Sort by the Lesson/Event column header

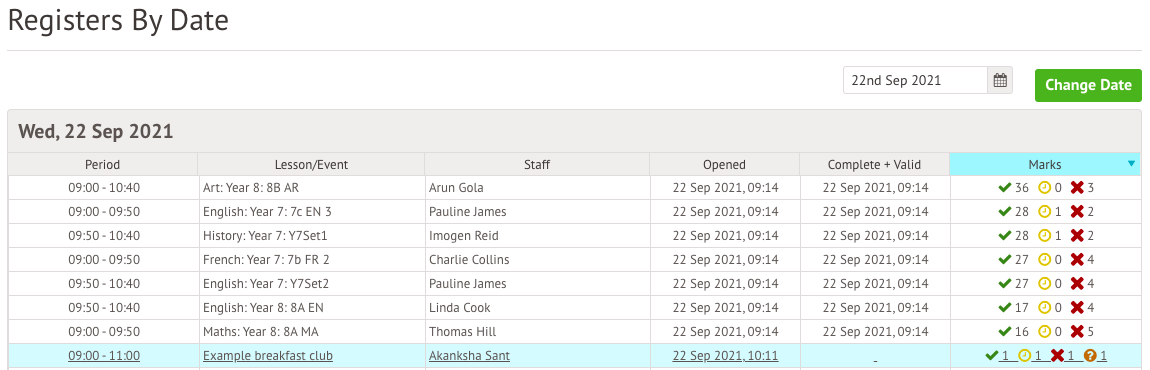click(x=311, y=164)
